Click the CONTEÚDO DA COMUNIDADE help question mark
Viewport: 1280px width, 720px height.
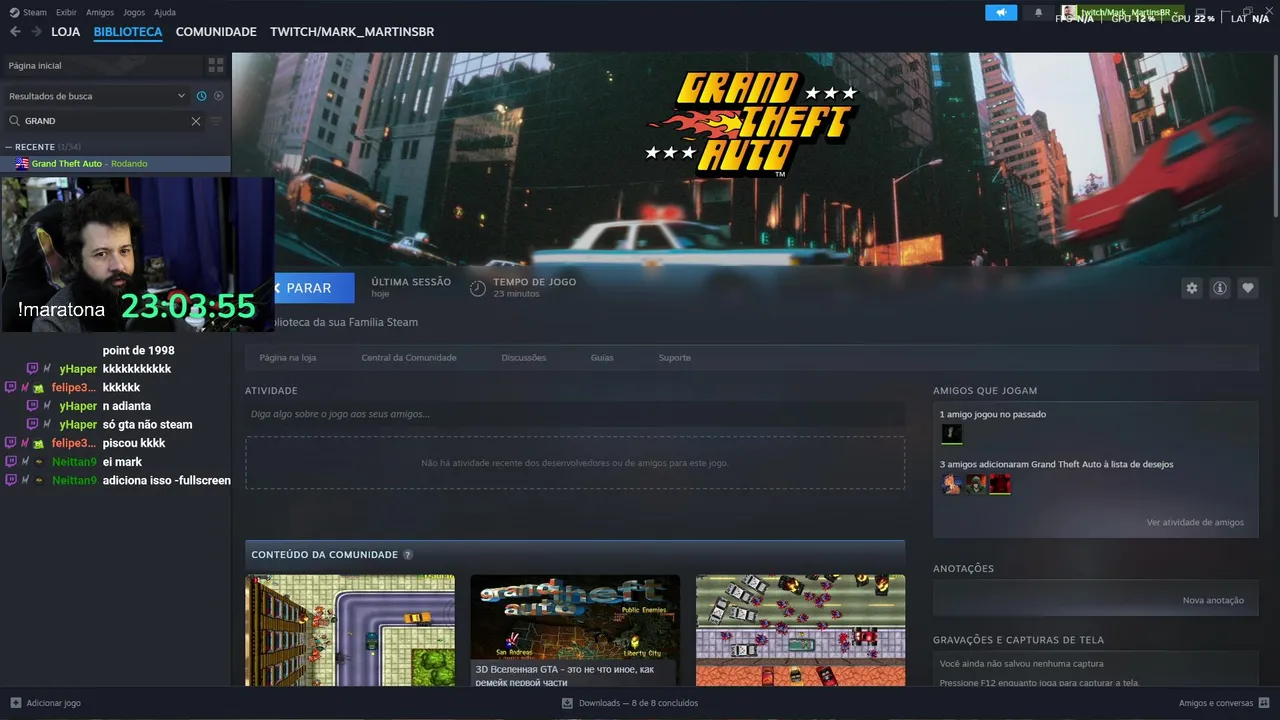408,555
